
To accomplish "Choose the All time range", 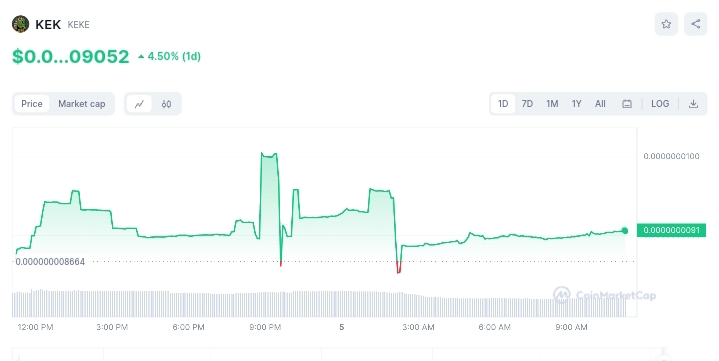I will (600, 104).
